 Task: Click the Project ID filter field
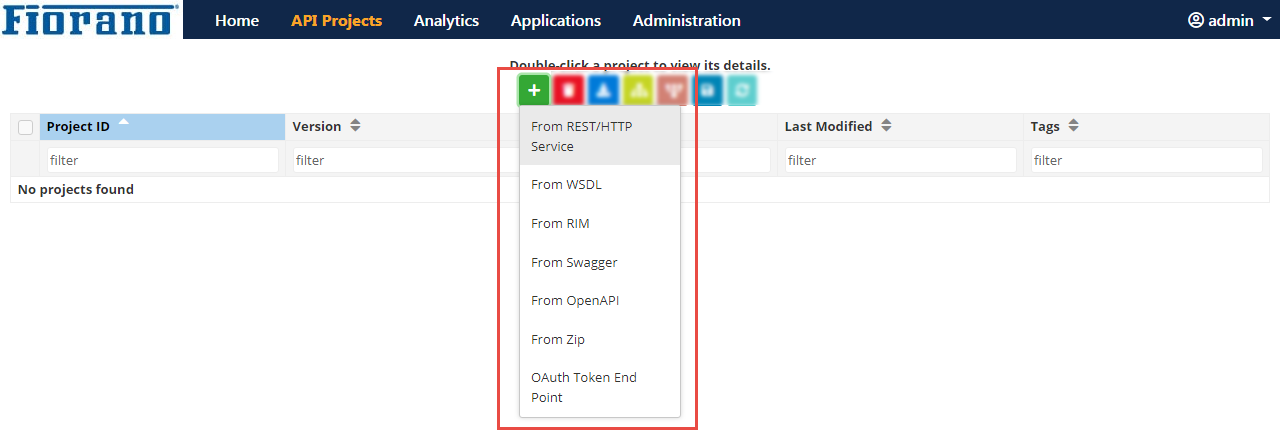(162, 160)
